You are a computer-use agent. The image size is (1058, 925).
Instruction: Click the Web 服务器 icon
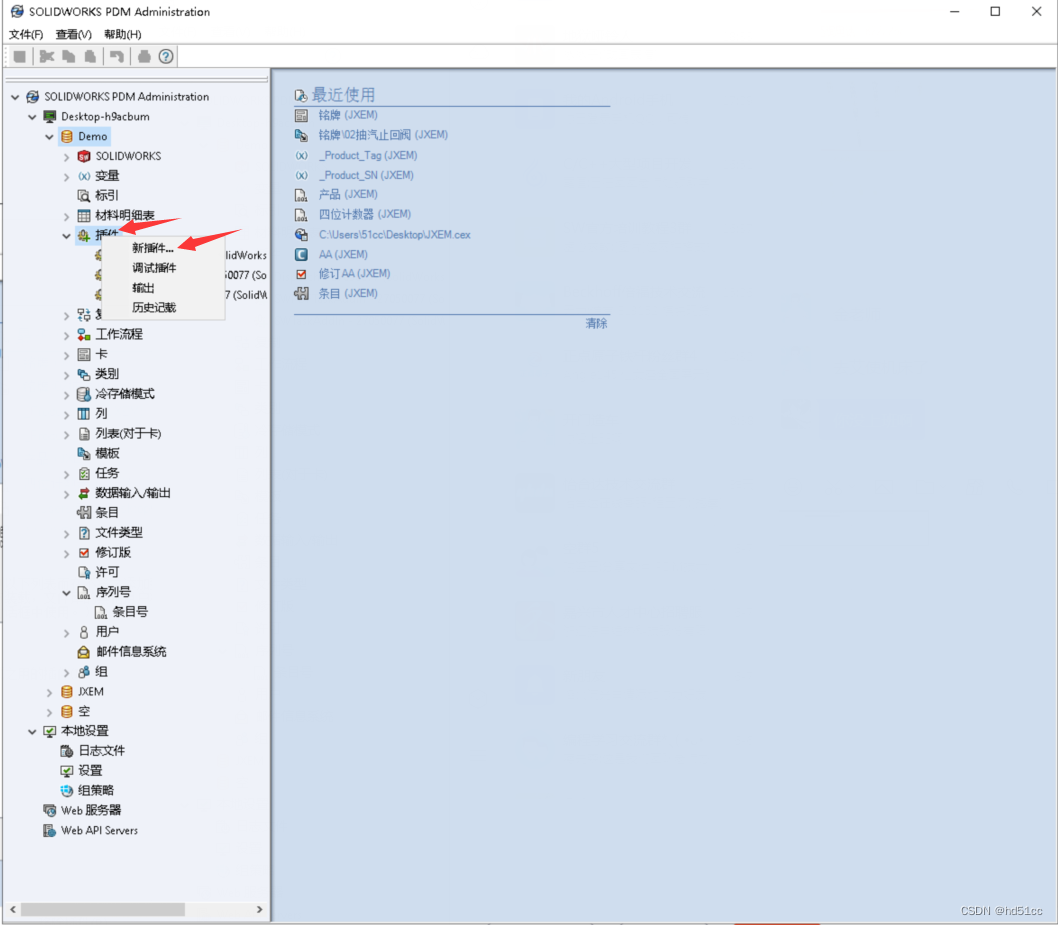pos(49,810)
